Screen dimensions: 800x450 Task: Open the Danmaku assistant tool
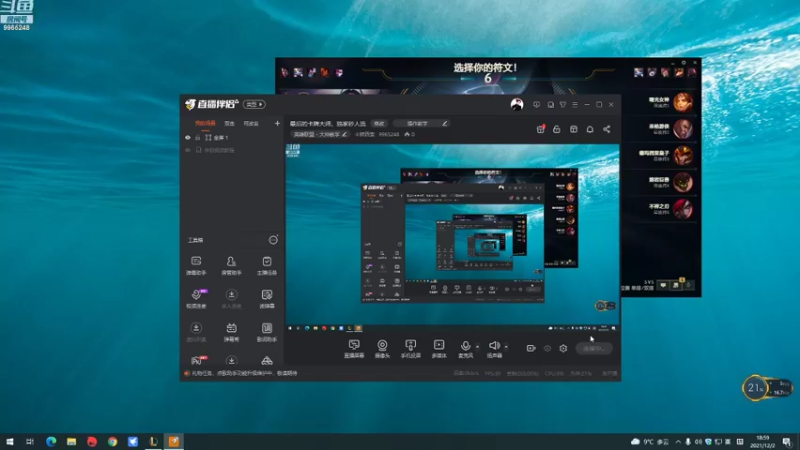coord(196,266)
